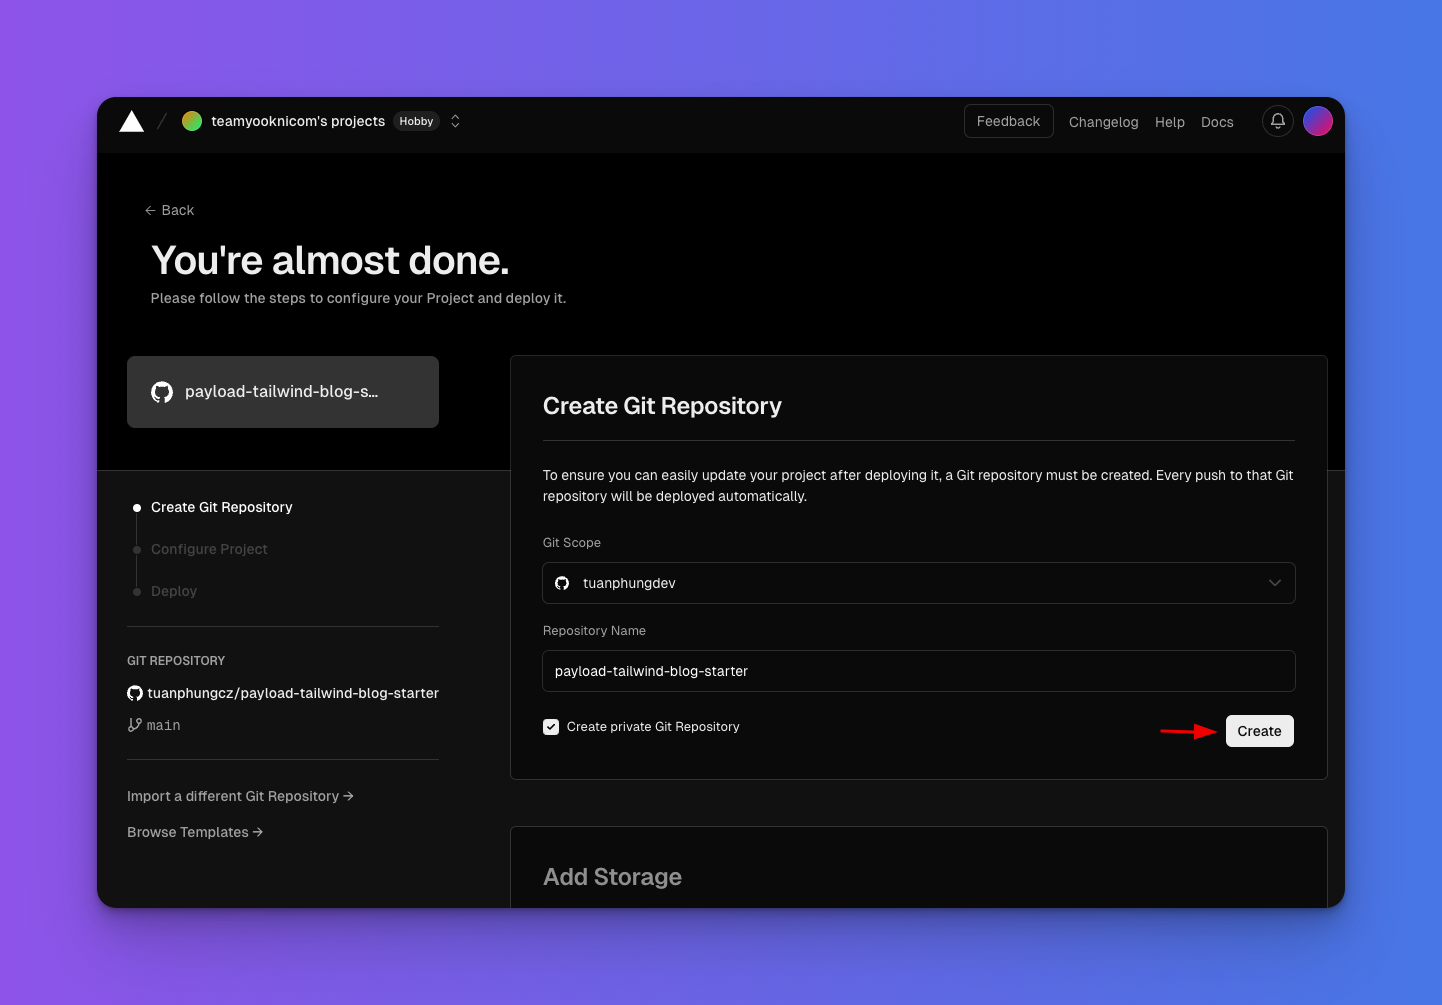Click the Create button

(x=1260, y=731)
